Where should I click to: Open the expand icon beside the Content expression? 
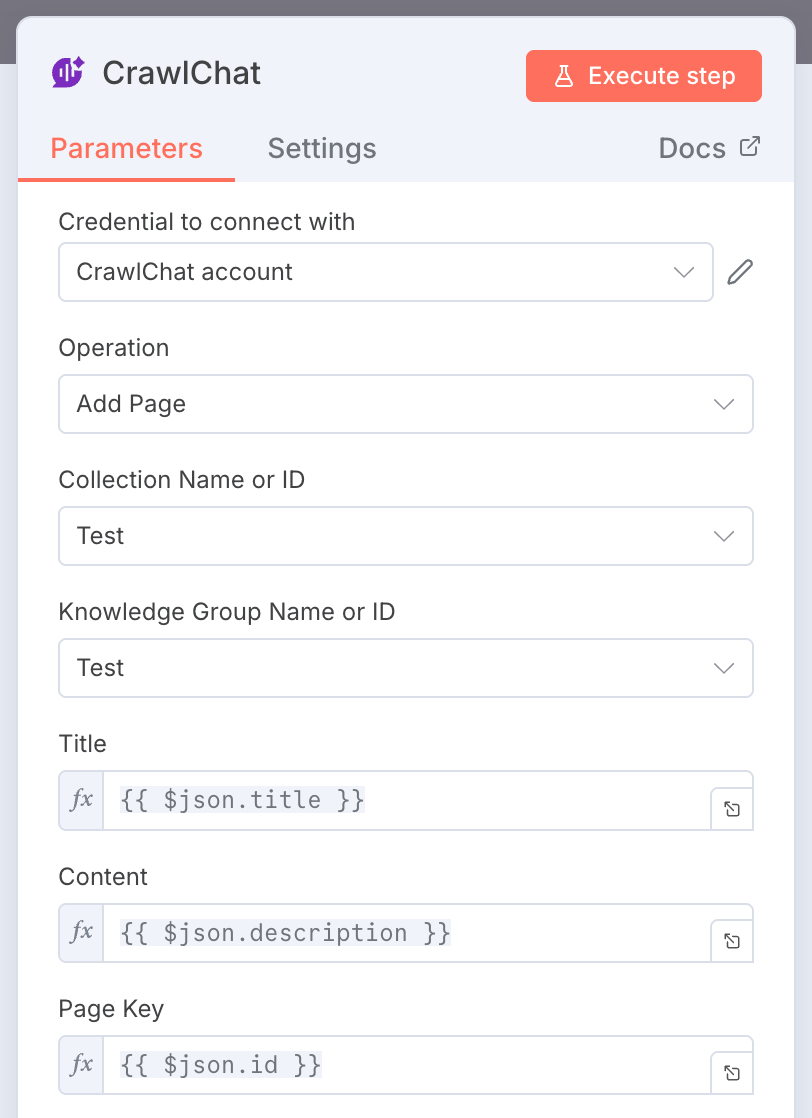click(731, 939)
